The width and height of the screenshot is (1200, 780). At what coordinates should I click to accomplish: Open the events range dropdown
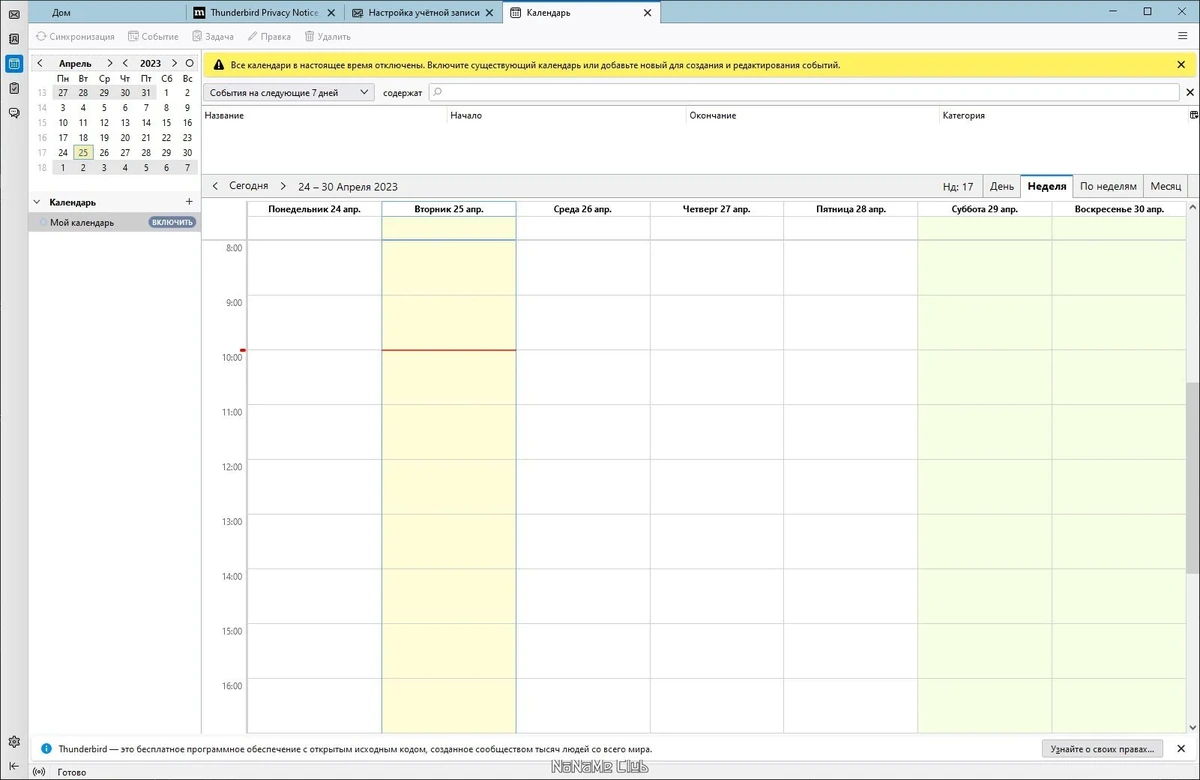(x=288, y=92)
